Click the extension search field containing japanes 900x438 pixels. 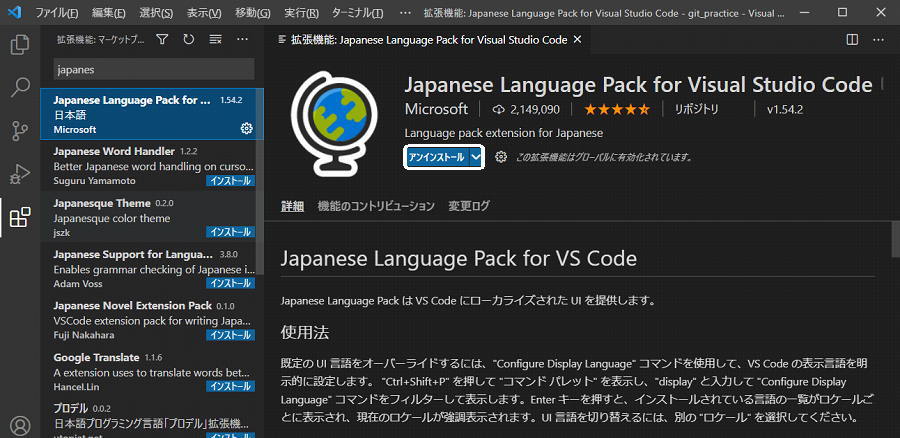[154, 69]
